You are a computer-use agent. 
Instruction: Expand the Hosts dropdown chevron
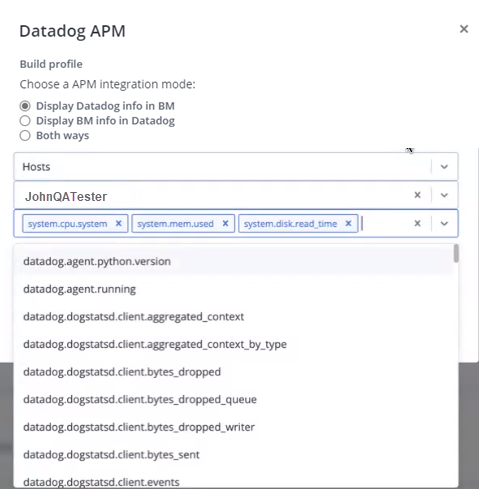pyautogui.click(x=444, y=167)
